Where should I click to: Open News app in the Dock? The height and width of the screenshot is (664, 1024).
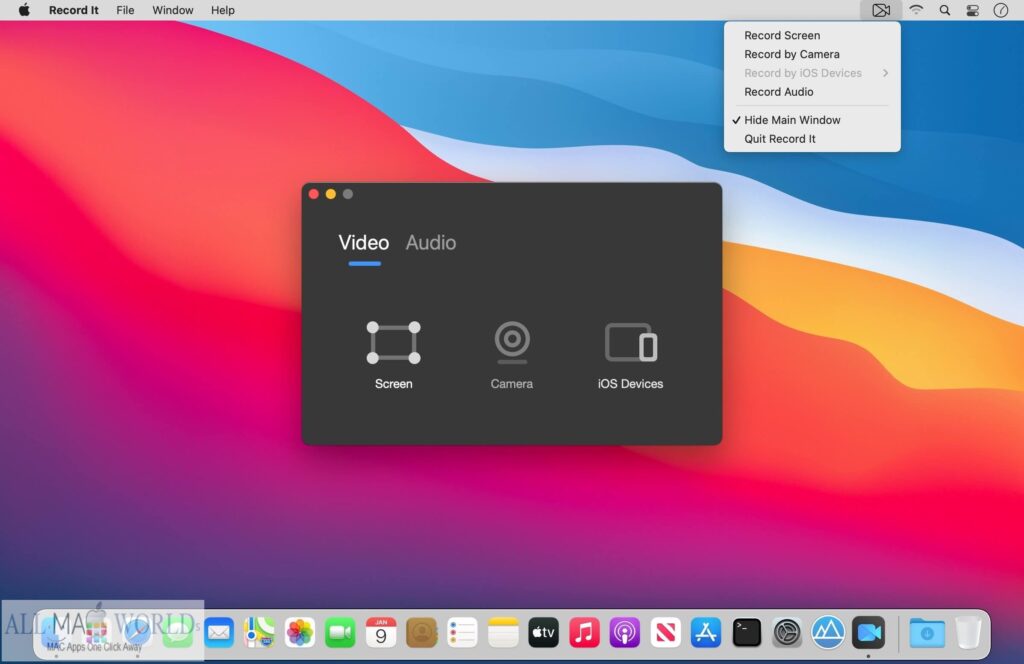(x=665, y=633)
